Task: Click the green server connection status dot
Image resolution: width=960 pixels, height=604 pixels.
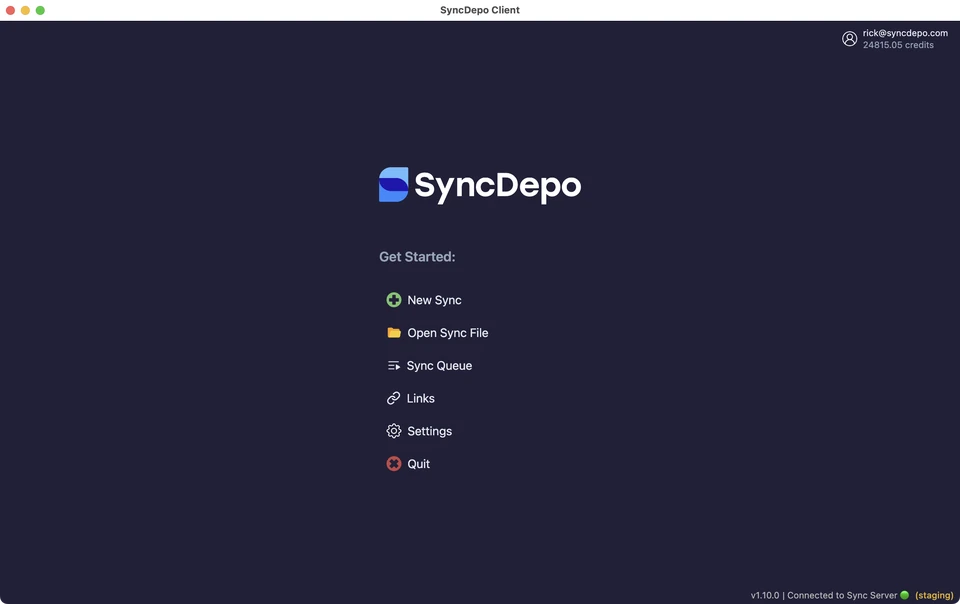Action: 904,595
